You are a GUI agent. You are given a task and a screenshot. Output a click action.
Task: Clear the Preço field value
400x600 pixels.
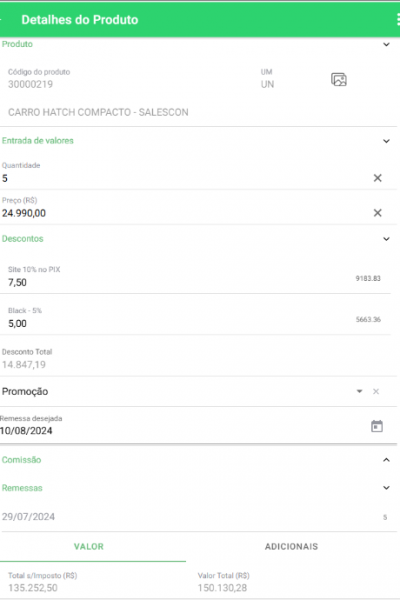(x=377, y=213)
